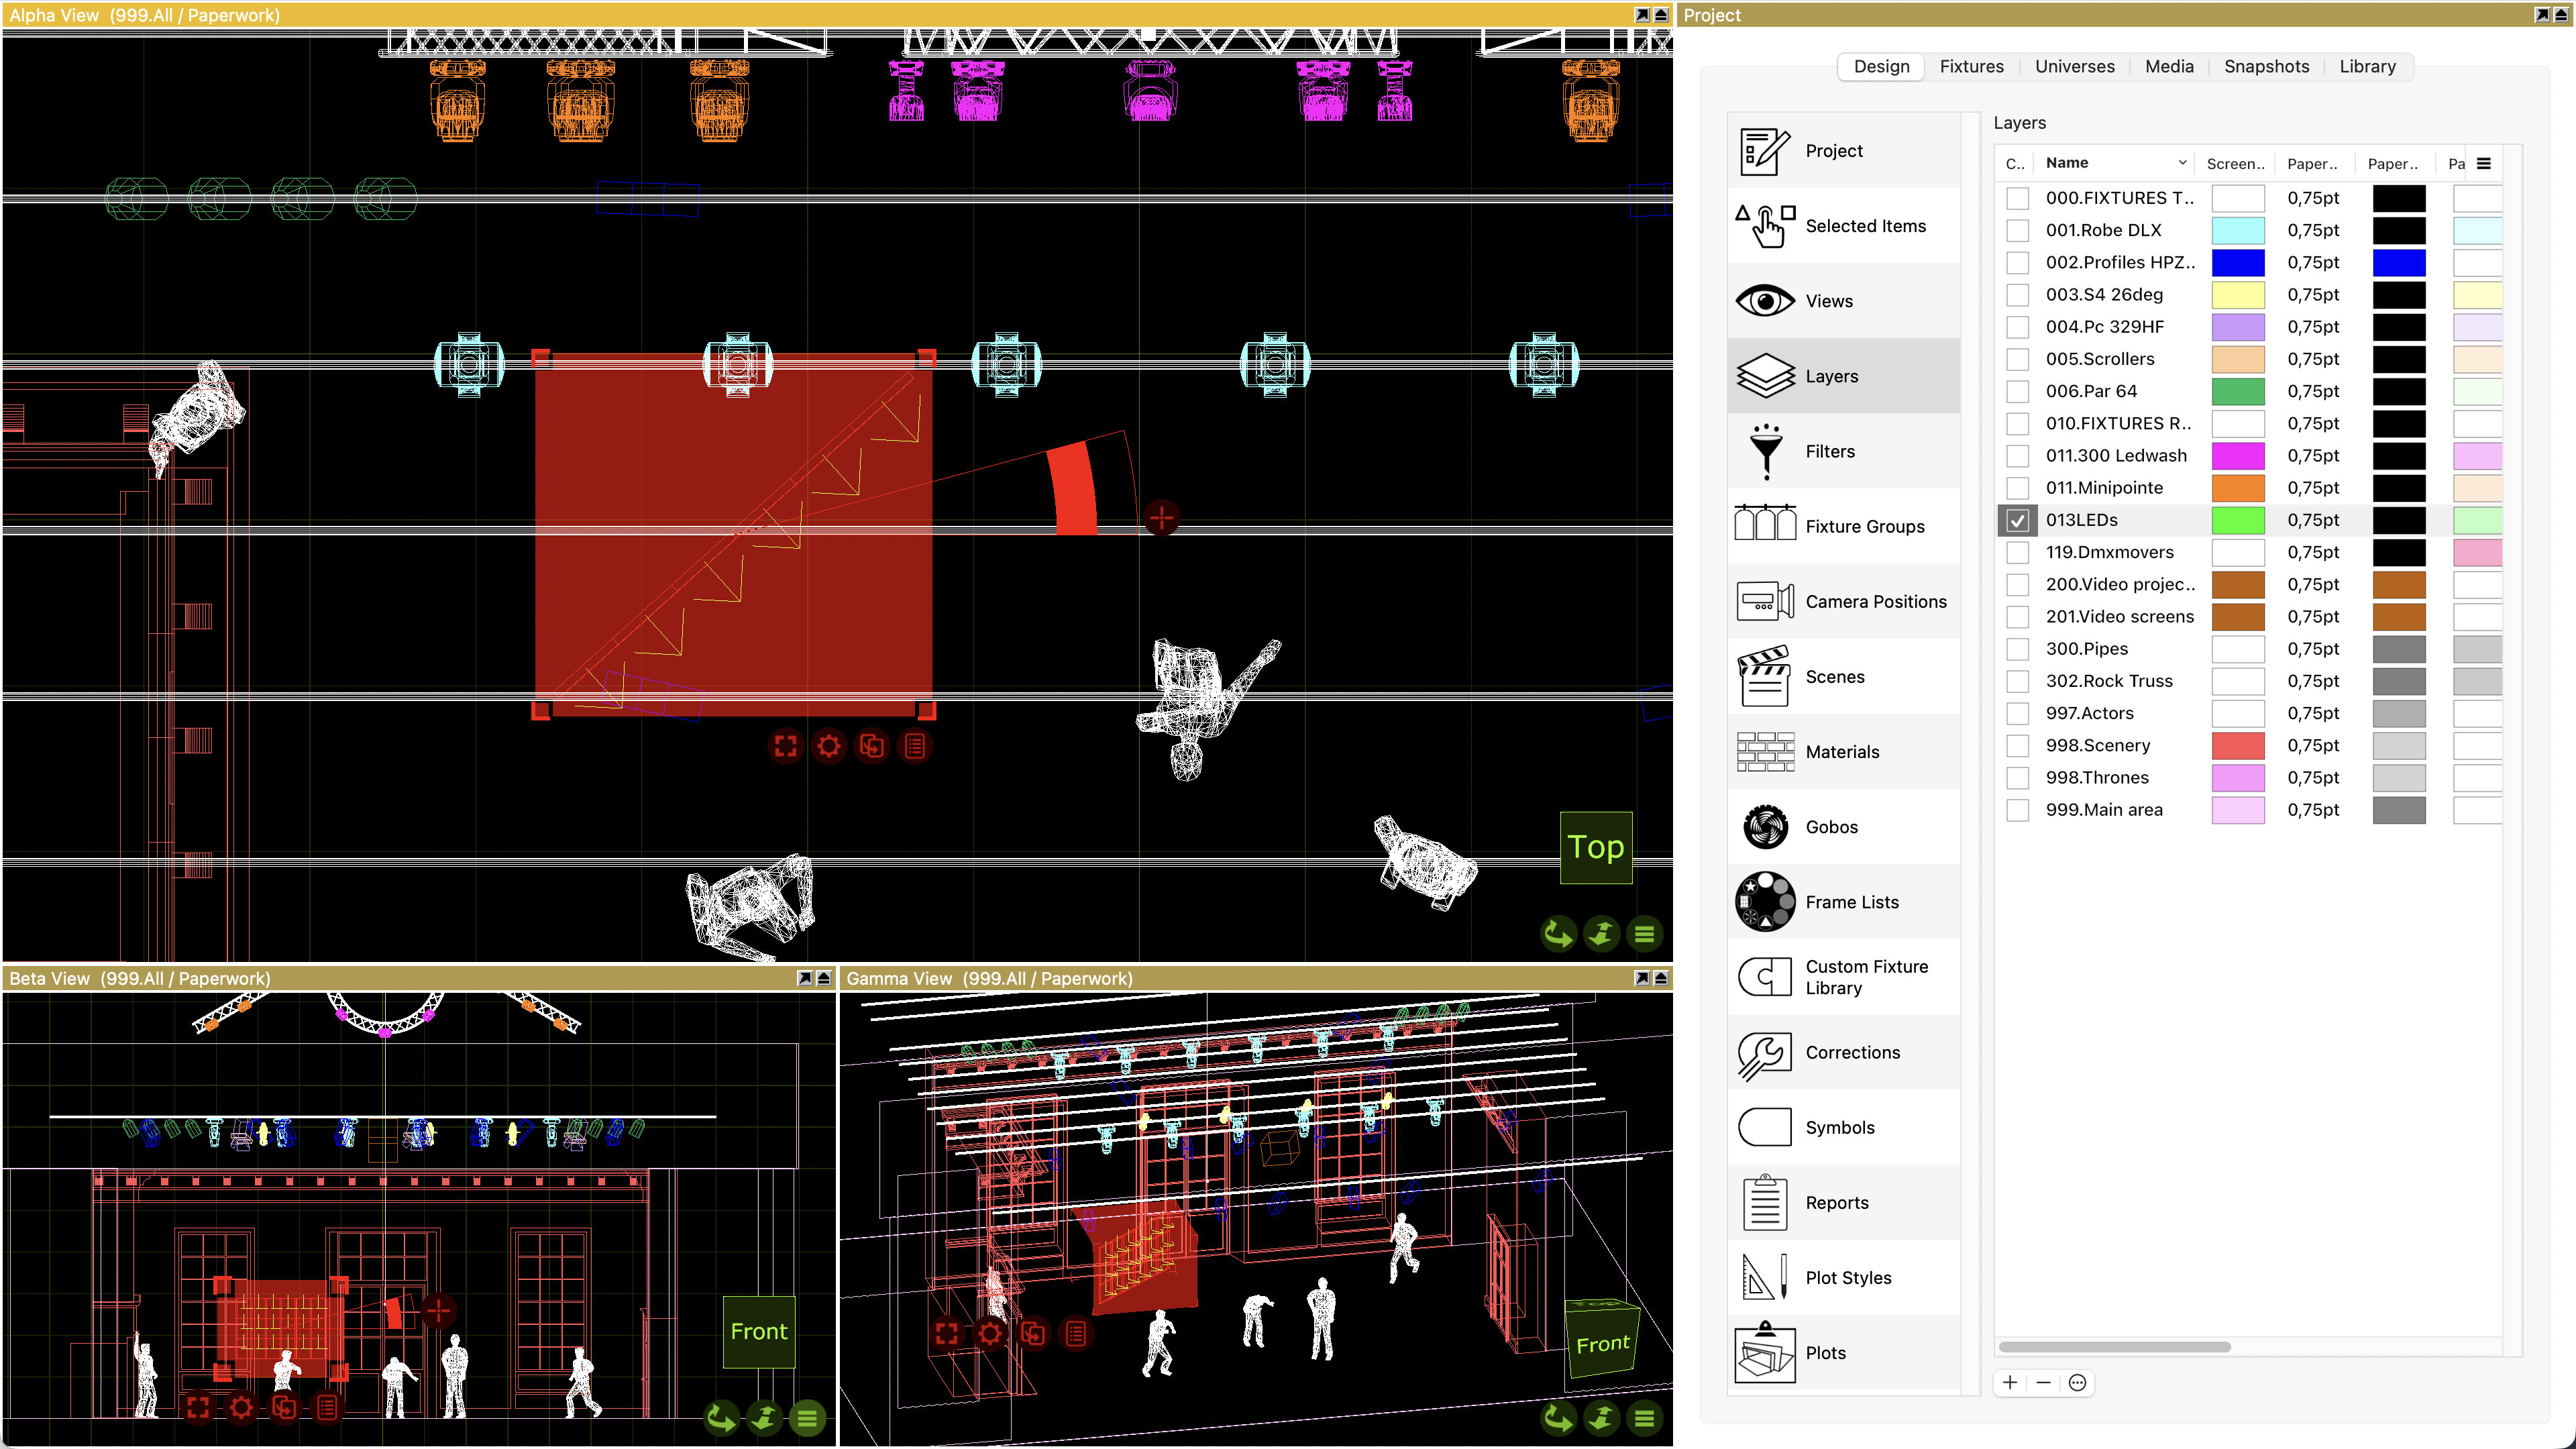Uncheck the 013LEDs layer checkbox
The height and width of the screenshot is (1449, 2576).
pos(2017,520)
